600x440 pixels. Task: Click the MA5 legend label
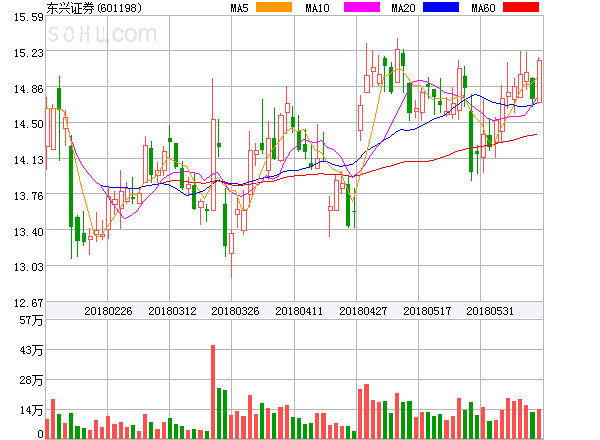[x=239, y=8]
